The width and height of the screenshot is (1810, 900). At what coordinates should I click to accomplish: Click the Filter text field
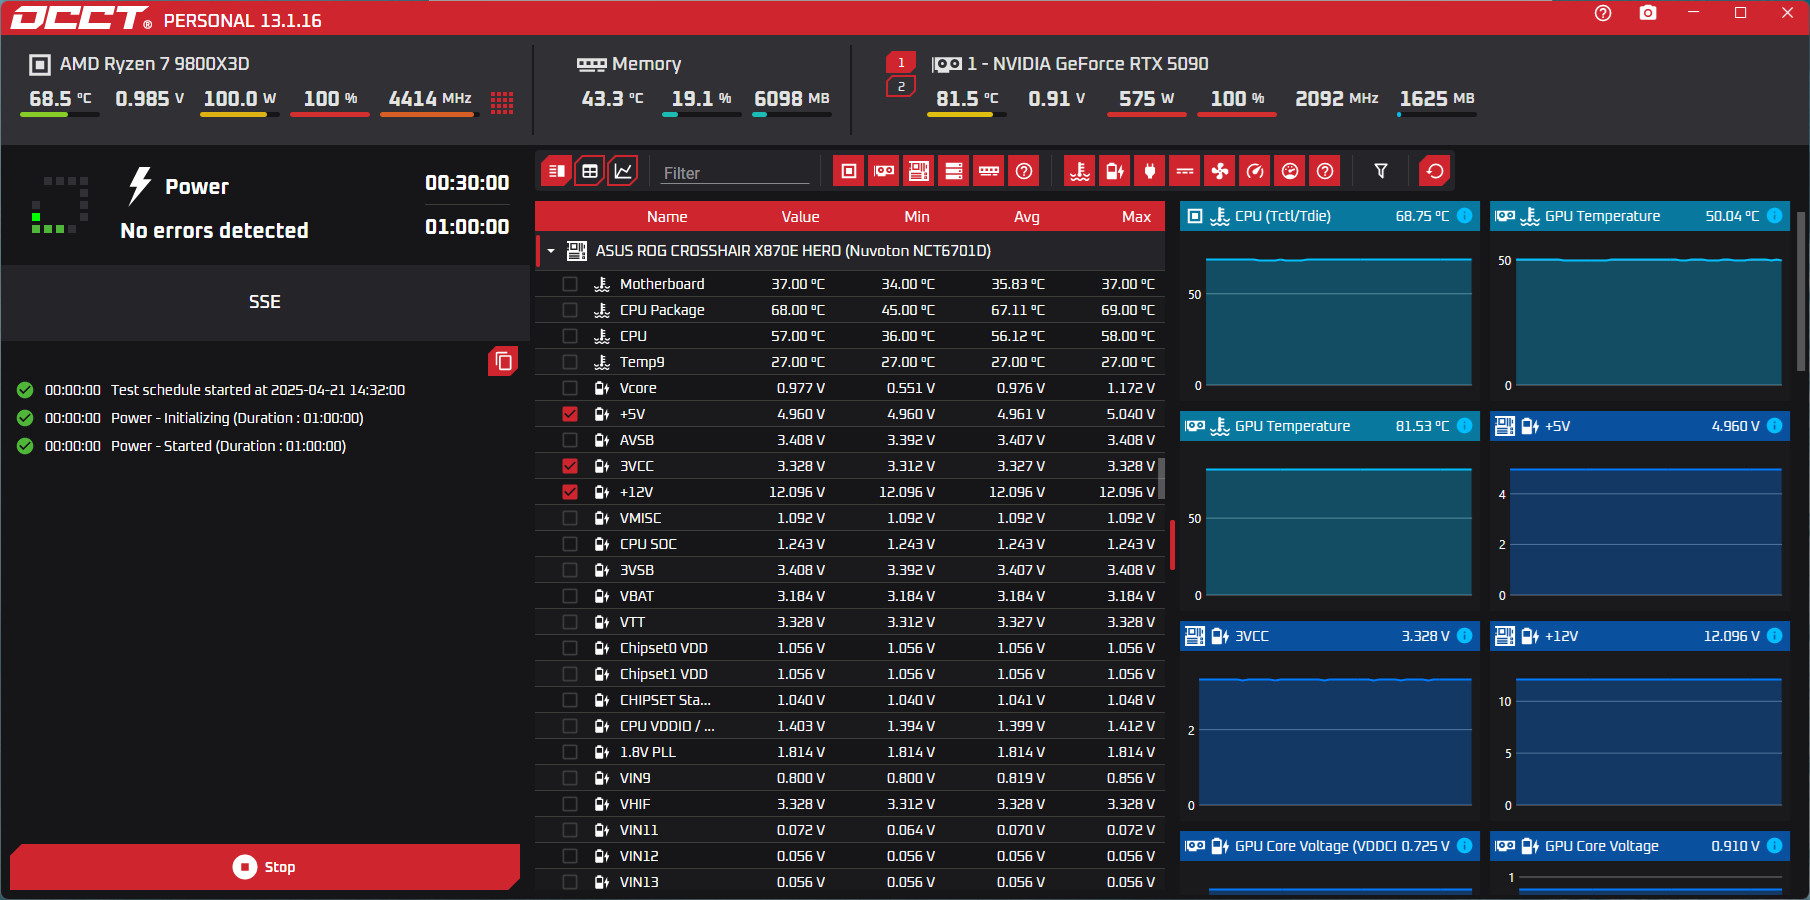click(x=735, y=173)
